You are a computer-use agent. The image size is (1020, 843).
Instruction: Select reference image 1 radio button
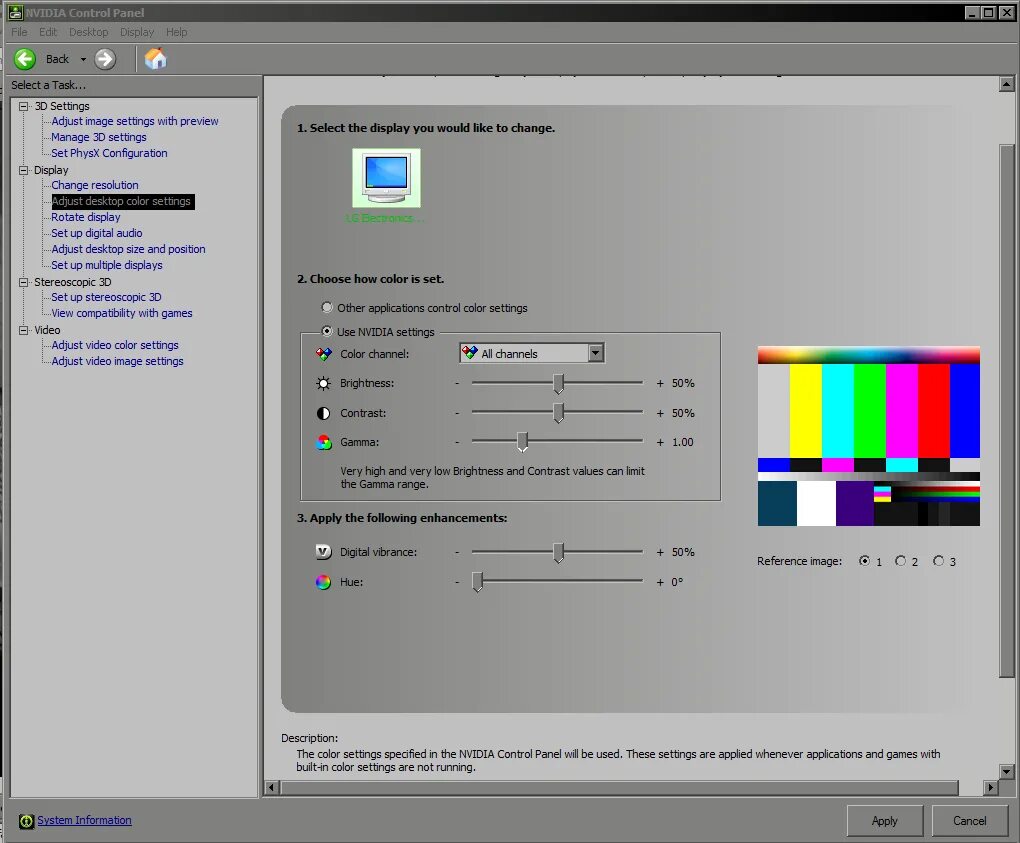point(864,561)
